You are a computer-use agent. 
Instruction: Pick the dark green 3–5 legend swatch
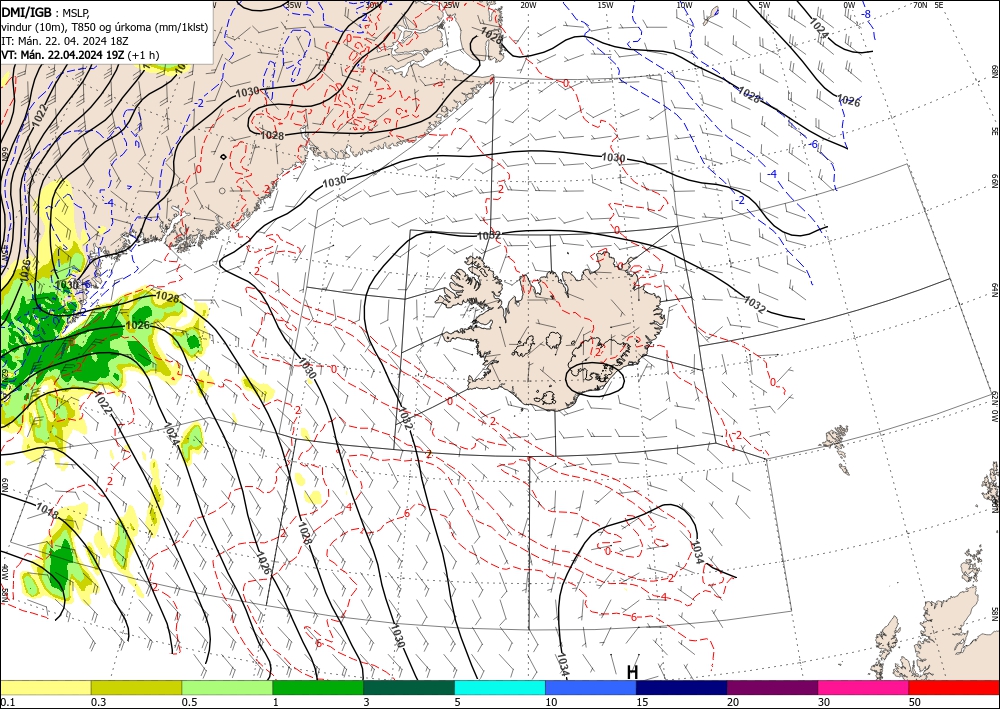pos(409,687)
